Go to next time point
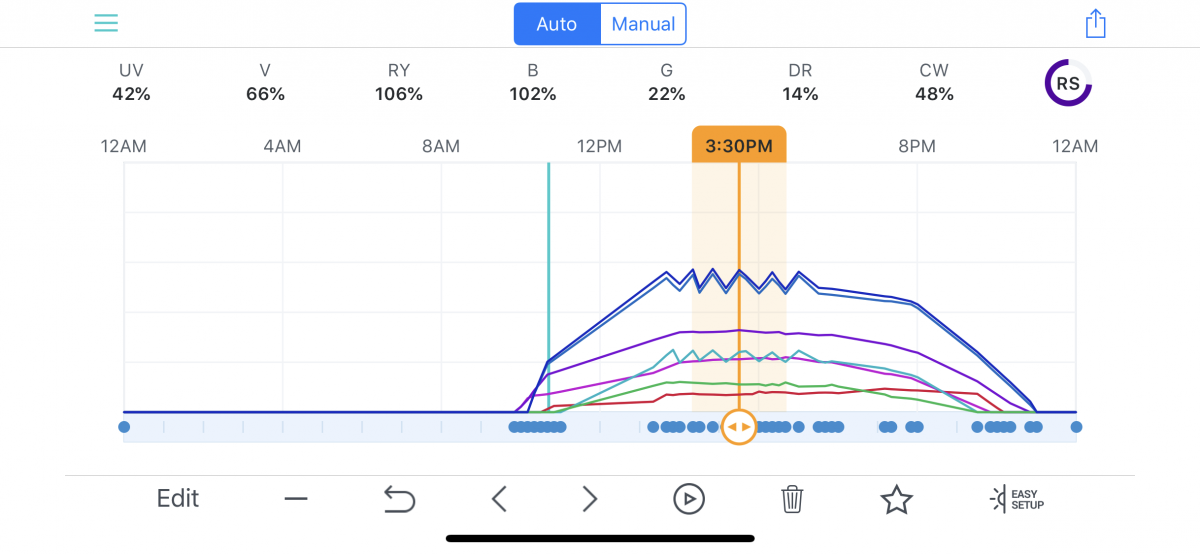Screen dimensions: 1200x554 [590, 498]
